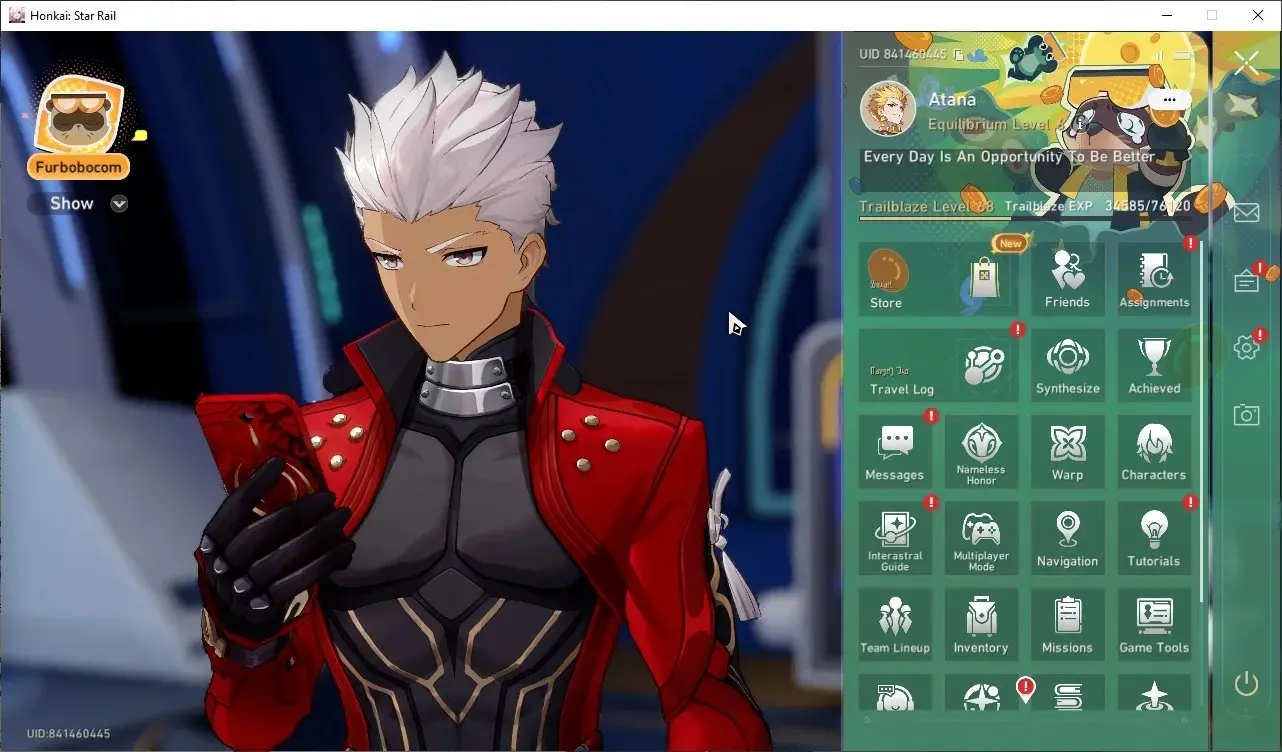
Task: Click the Furbobocom name label
Action: (79, 167)
